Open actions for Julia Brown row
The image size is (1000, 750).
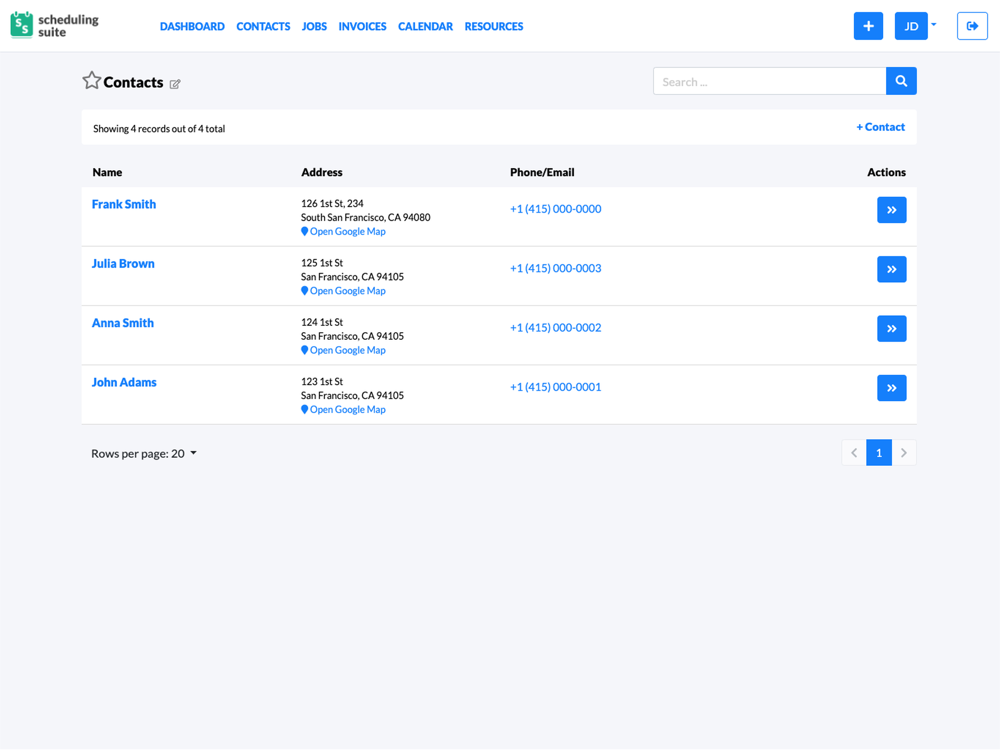coord(892,269)
